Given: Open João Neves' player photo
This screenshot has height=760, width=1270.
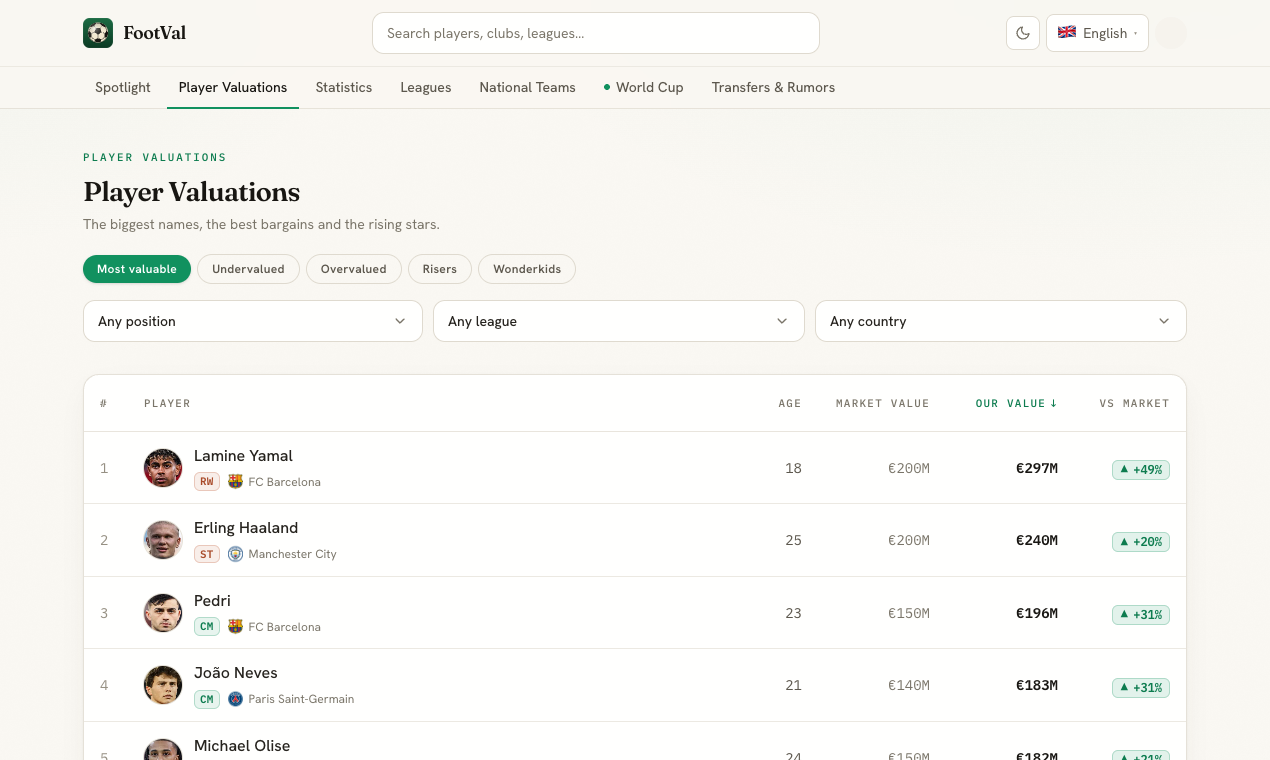Looking at the screenshot, I should click(x=163, y=685).
